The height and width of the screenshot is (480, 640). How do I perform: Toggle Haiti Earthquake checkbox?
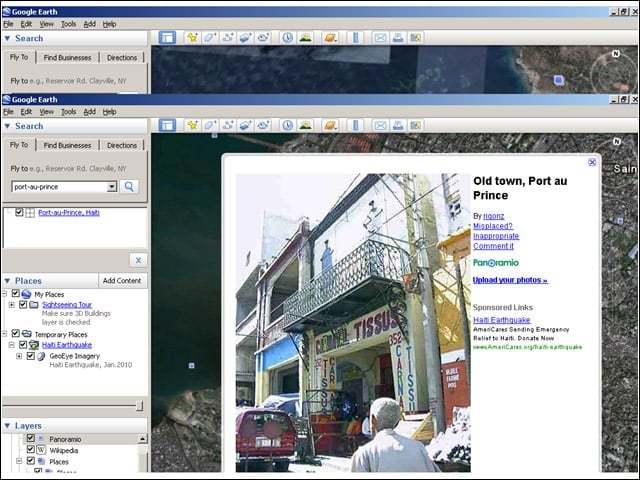(x=23, y=344)
